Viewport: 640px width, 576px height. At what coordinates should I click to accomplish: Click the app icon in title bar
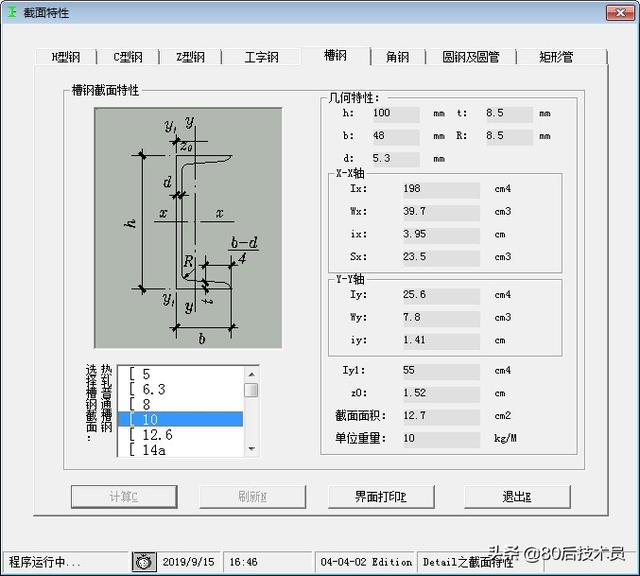tap(12, 12)
